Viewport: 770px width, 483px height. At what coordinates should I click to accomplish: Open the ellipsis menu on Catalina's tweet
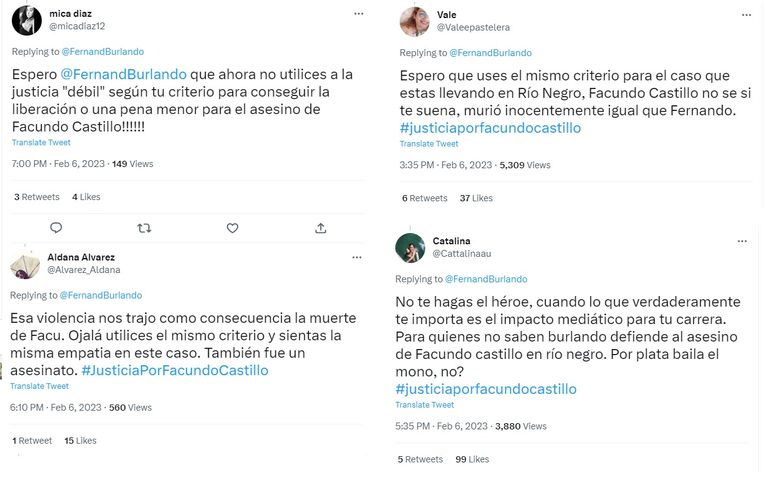[742, 241]
